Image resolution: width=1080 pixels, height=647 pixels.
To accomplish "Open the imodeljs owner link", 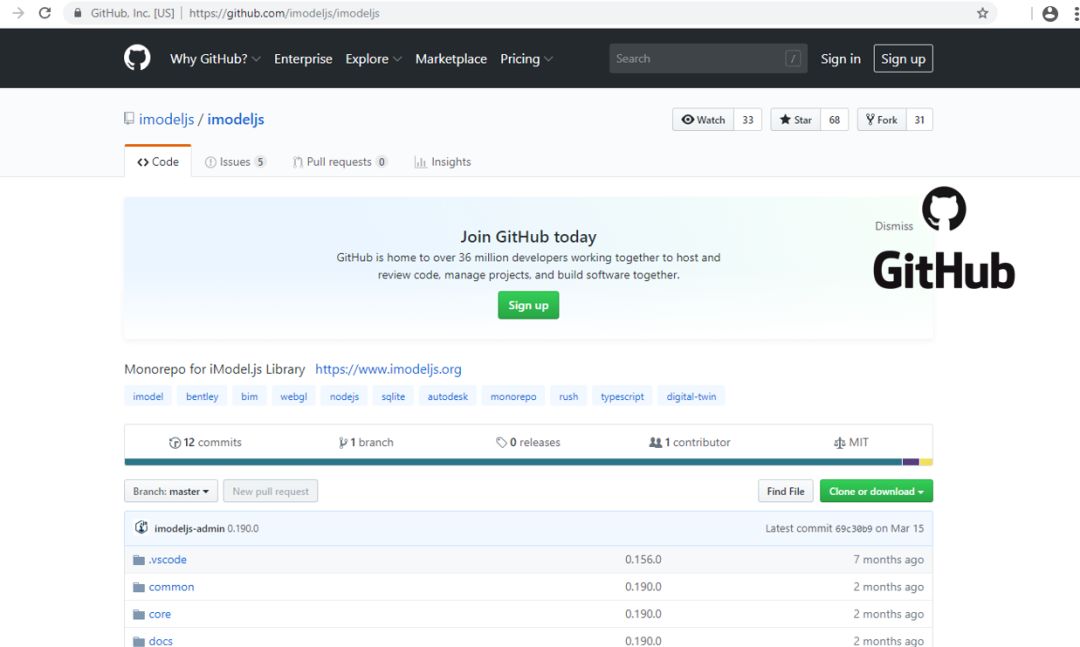I will pos(167,119).
